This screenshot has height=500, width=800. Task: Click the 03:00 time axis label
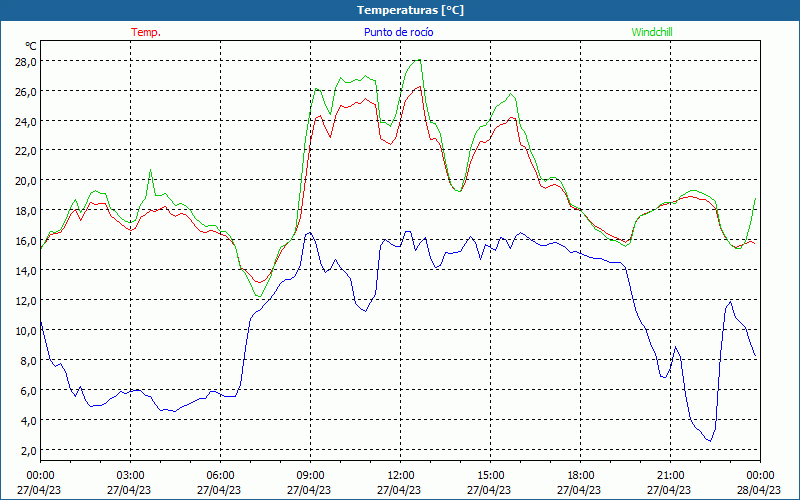130,475
